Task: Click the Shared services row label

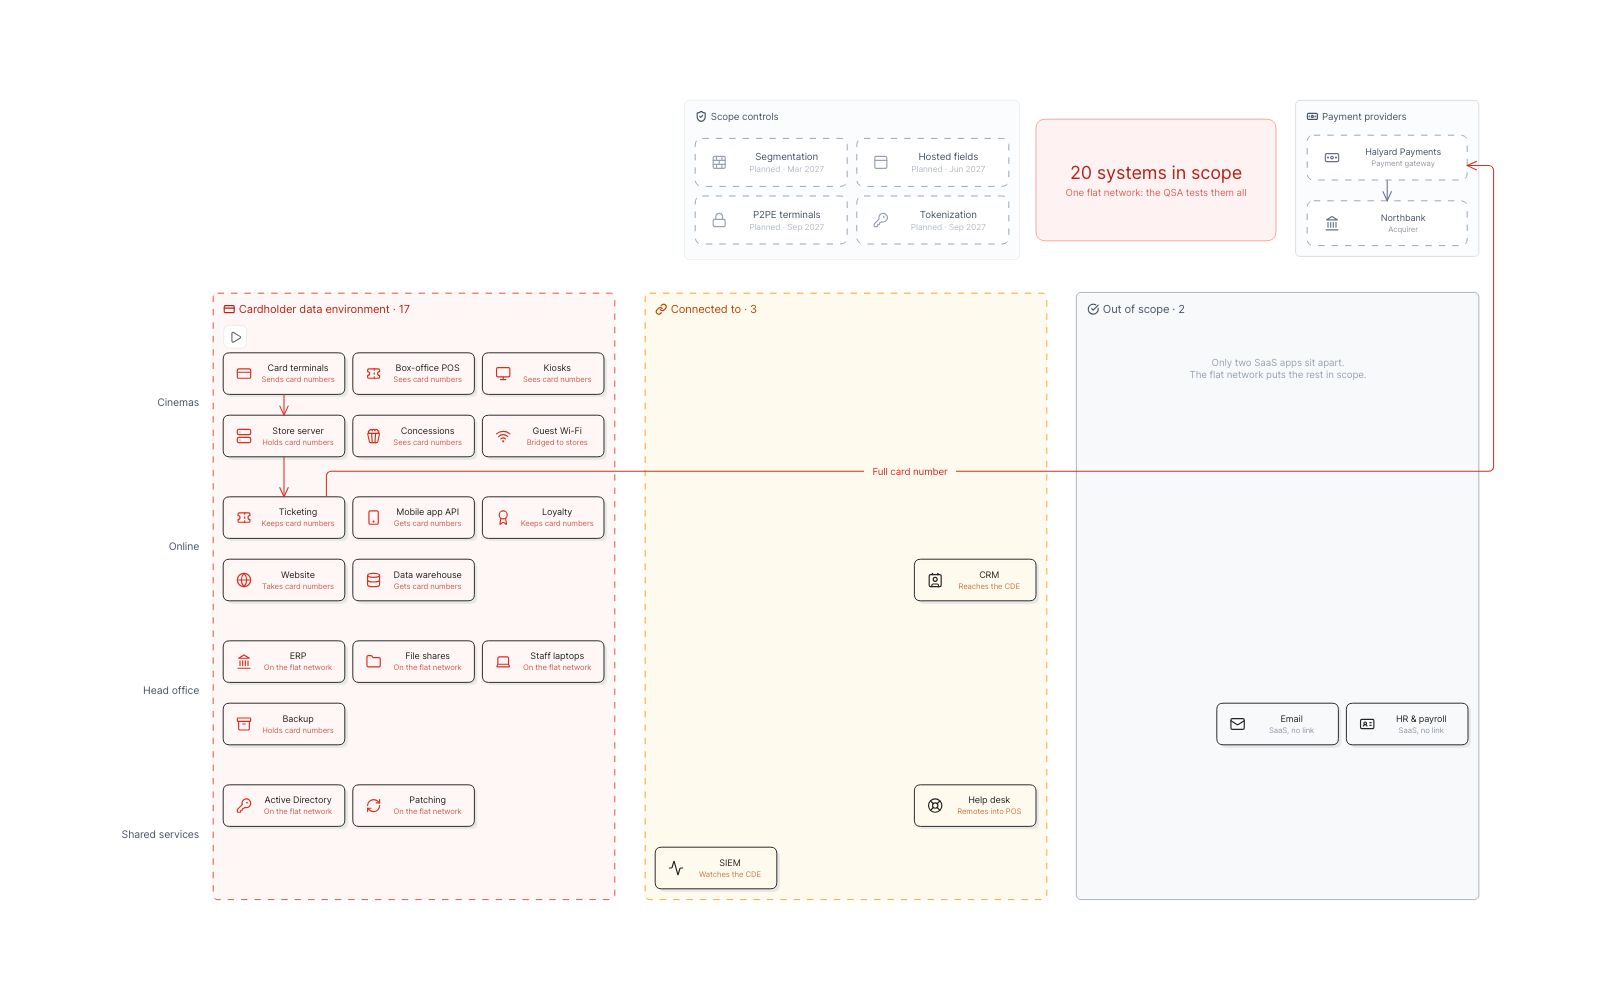Action: click(x=160, y=835)
